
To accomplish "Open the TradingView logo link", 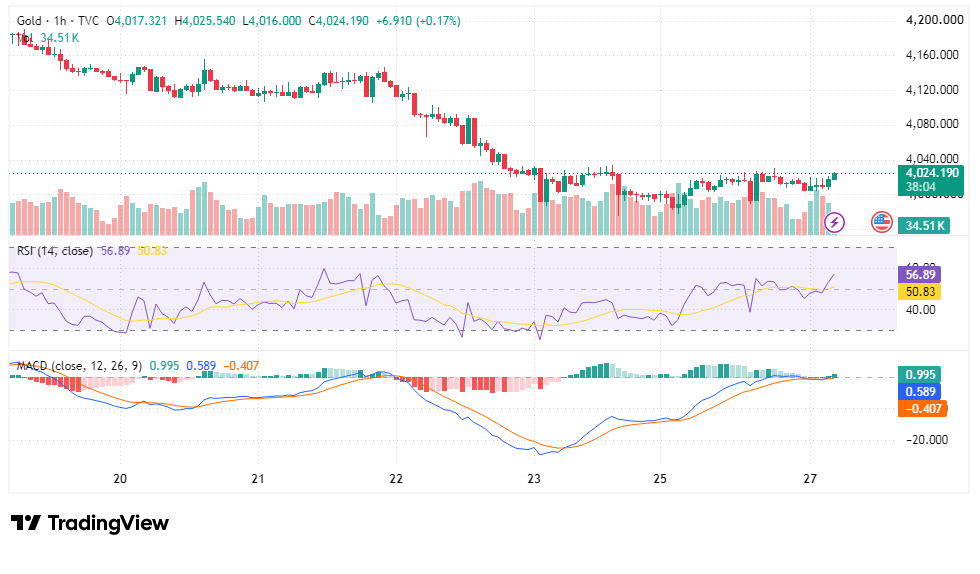I will (x=90, y=523).
